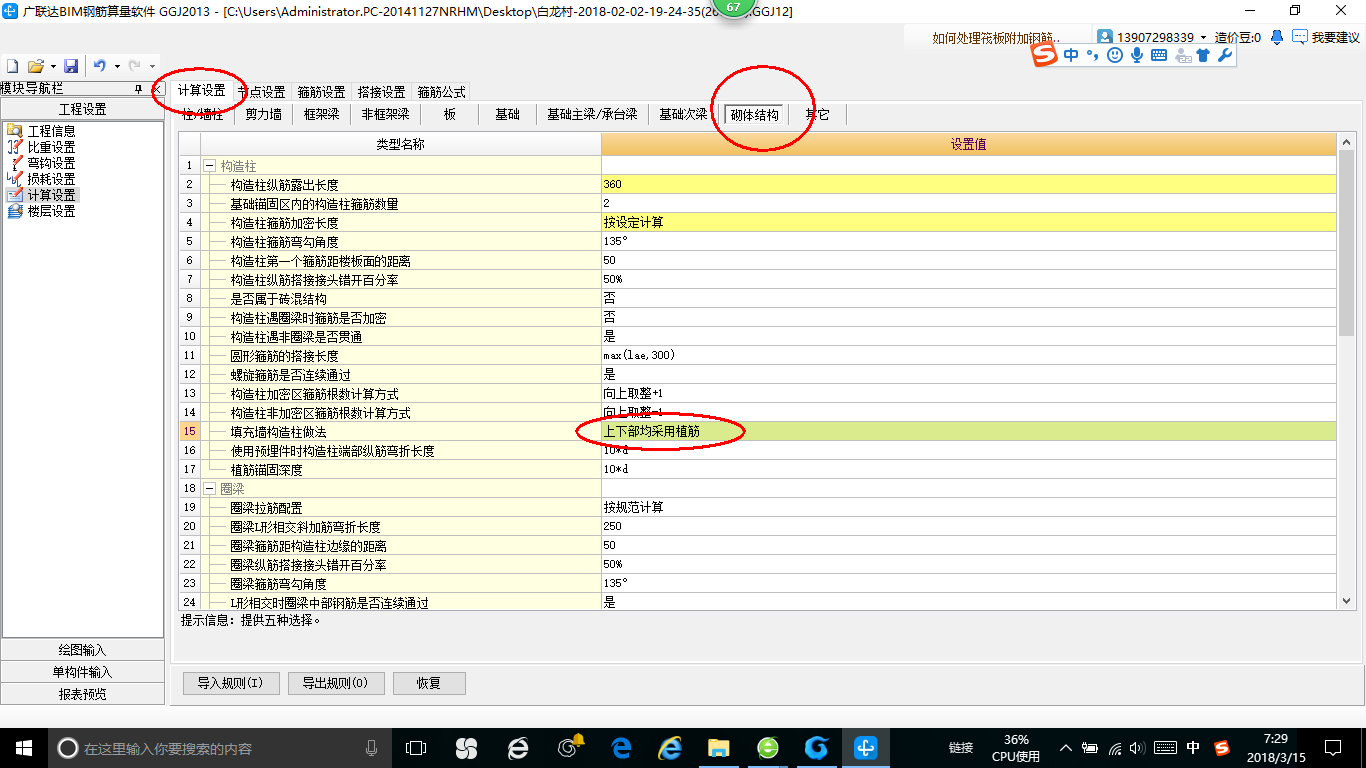Collapse the 构造柱 group
The image size is (1366, 768).
(209, 166)
